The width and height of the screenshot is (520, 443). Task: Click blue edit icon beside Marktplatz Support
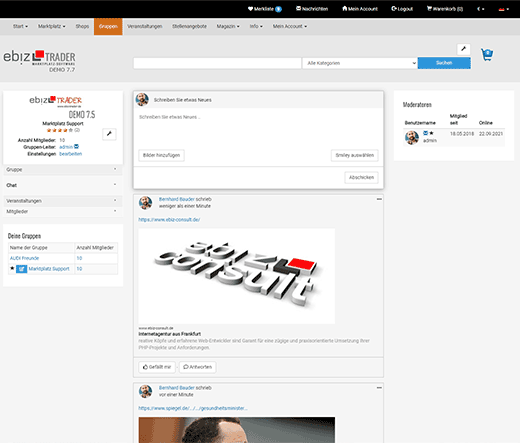point(21,269)
